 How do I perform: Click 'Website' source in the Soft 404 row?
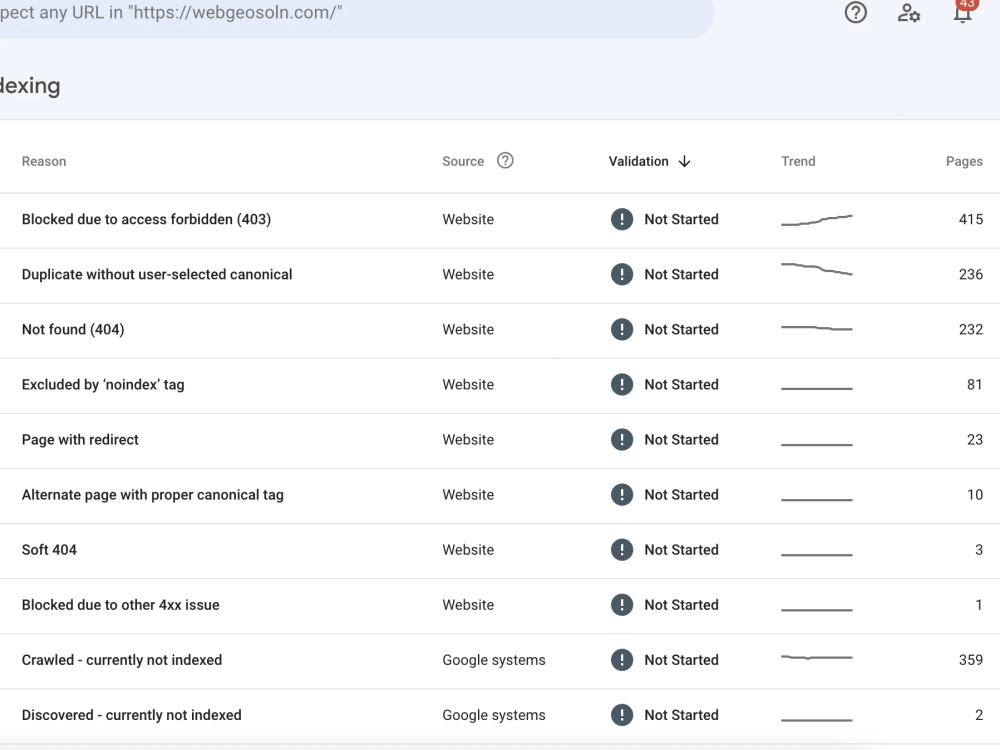click(468, 550)
